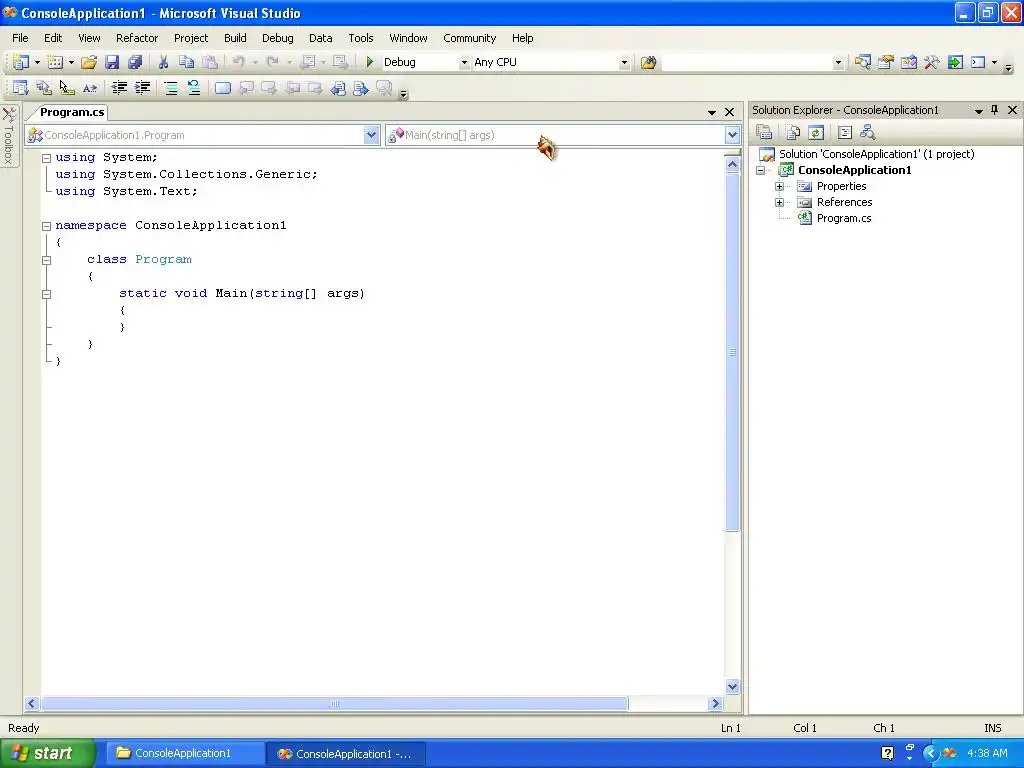The width and height of the screenshot is (1024, 768).
Task: Click Show All Files in Solution Explorer
Action: (x=793, y=133)
